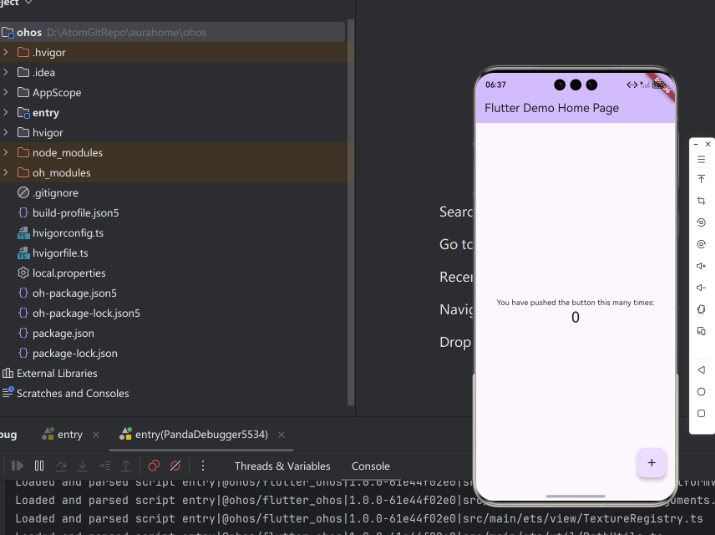The image size is (715, 535).
Task: Expand the AppScope folder
Action: (5, 92)
